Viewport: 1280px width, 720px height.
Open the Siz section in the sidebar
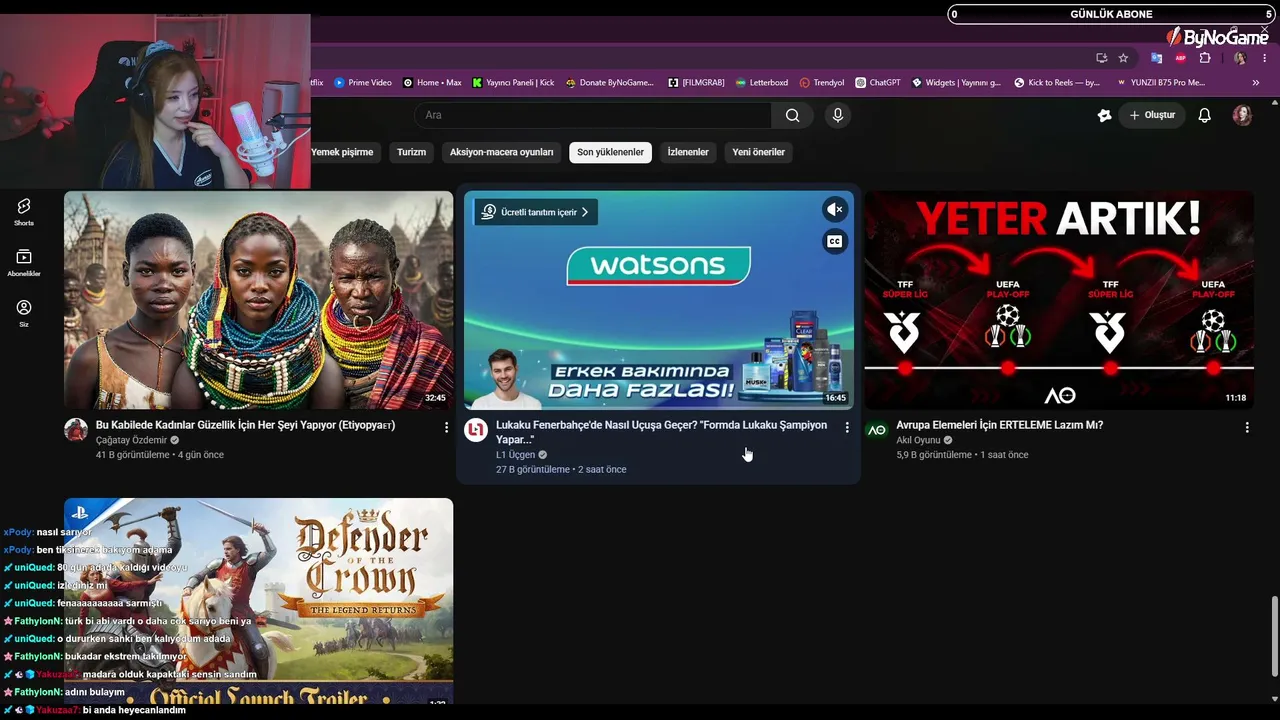(24, 314)
